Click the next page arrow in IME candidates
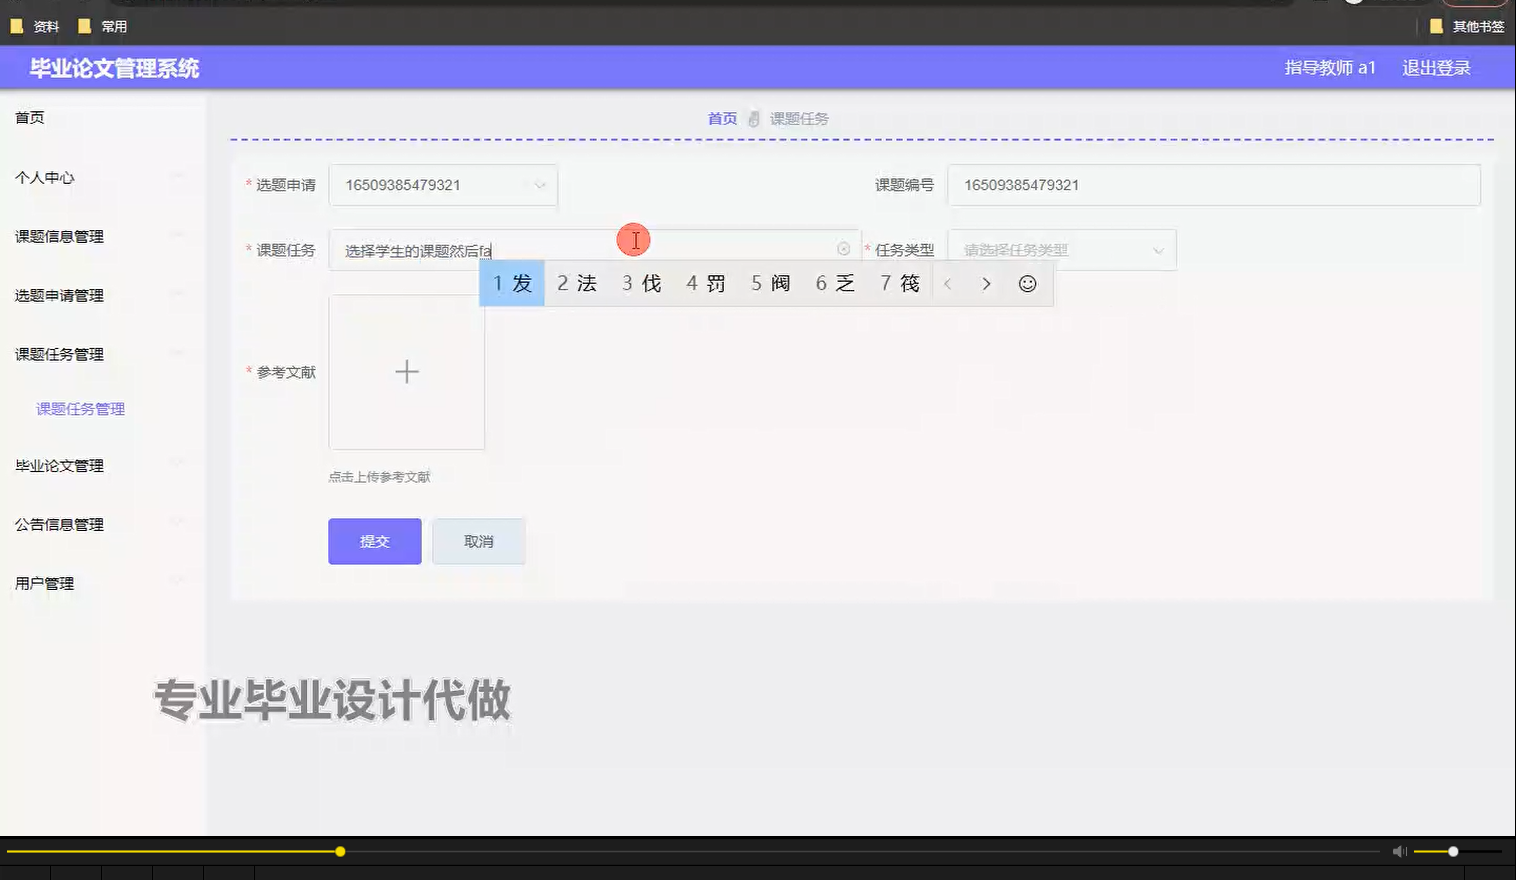 (x=986, y=284)
